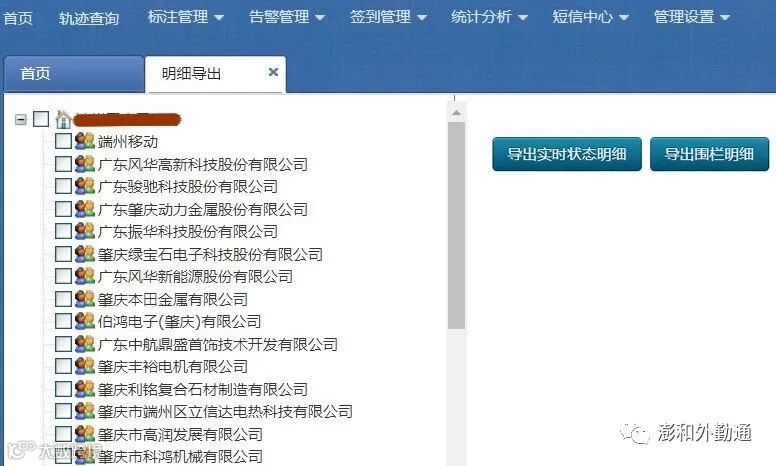
Task: Check the root node checkbox
Action: click(41, 119)
